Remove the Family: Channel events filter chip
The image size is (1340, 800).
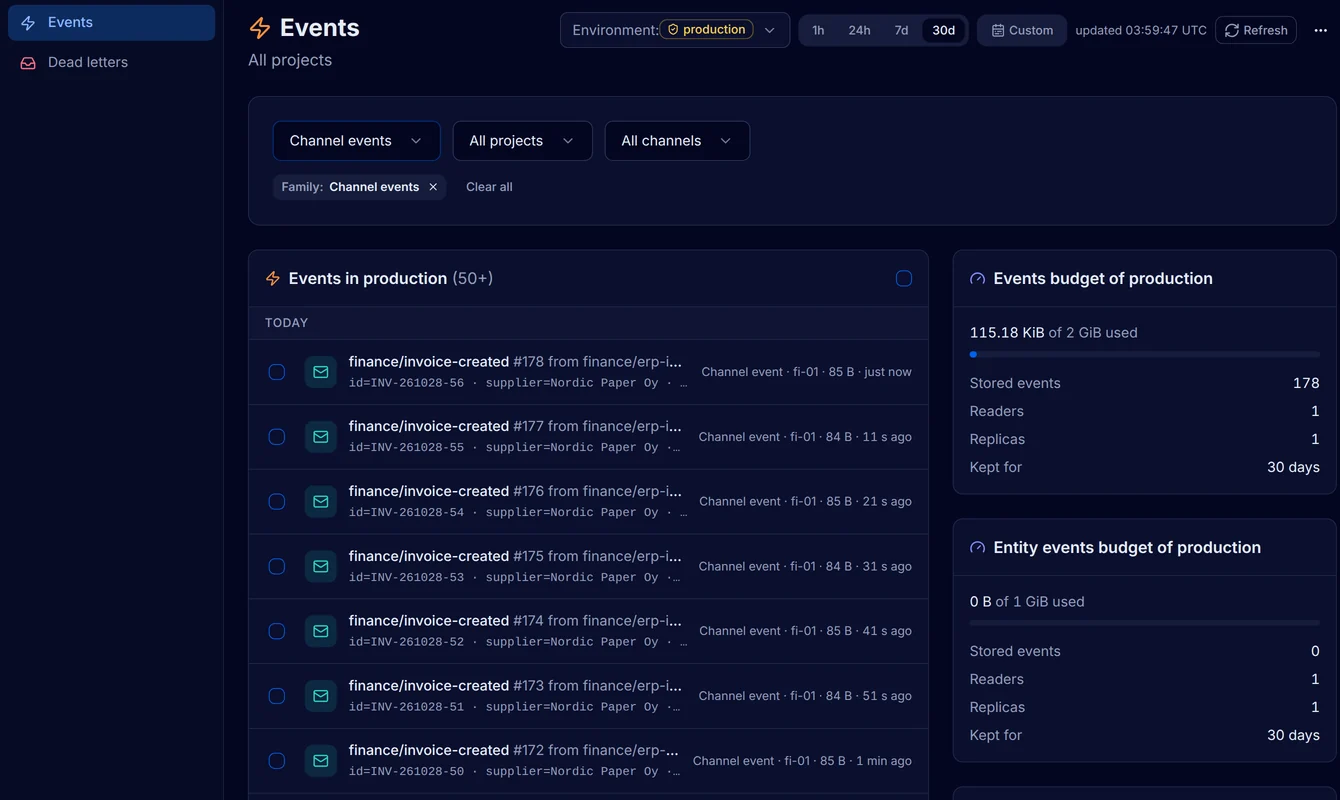[433, 187]
